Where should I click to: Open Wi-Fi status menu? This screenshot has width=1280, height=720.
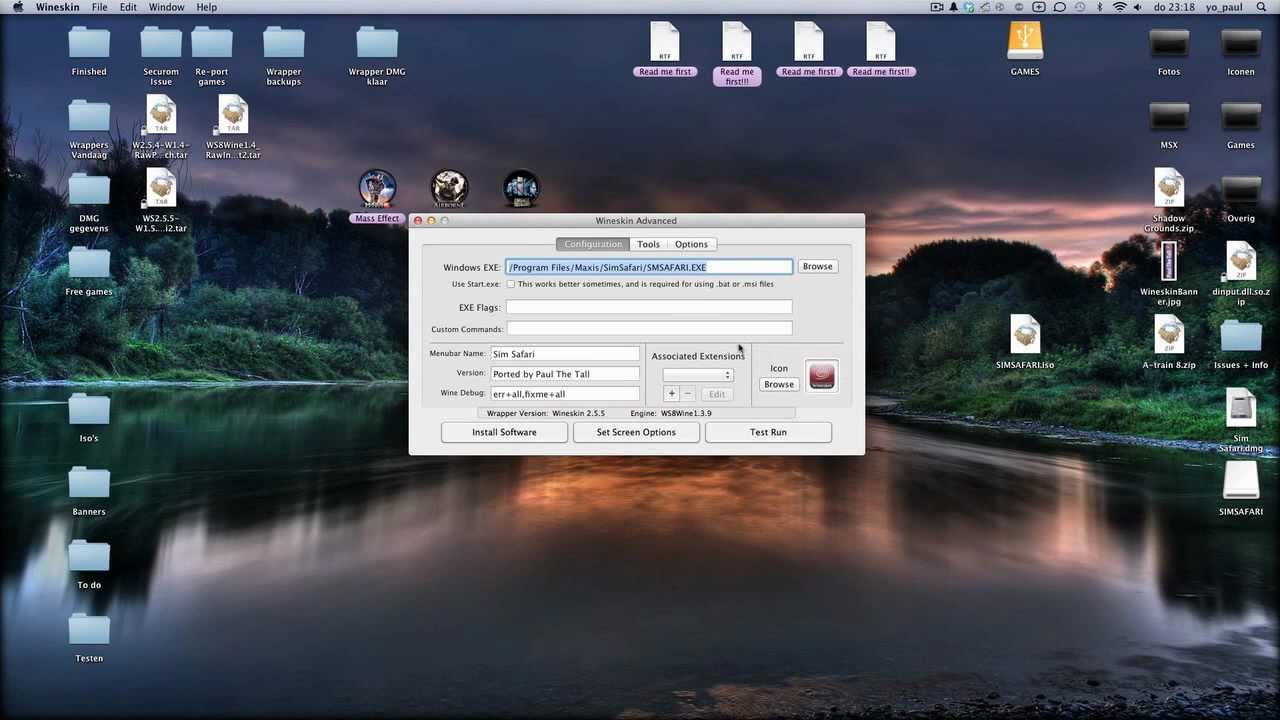[1120, 7]
